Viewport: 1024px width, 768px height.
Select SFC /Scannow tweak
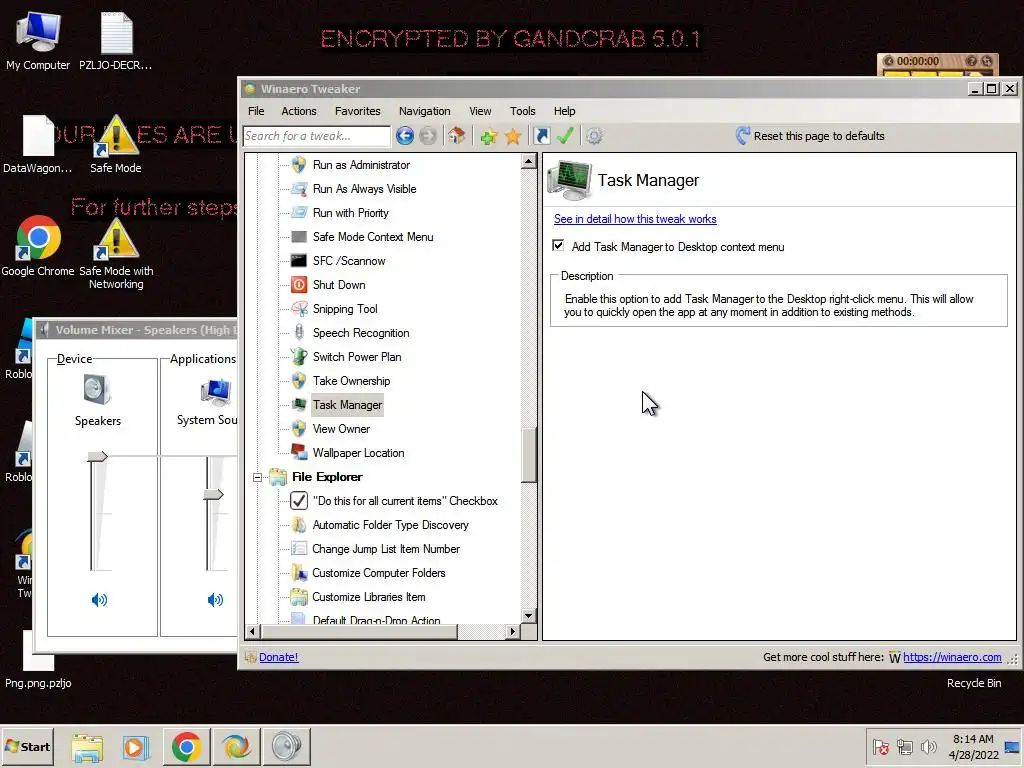coord(349,261)
